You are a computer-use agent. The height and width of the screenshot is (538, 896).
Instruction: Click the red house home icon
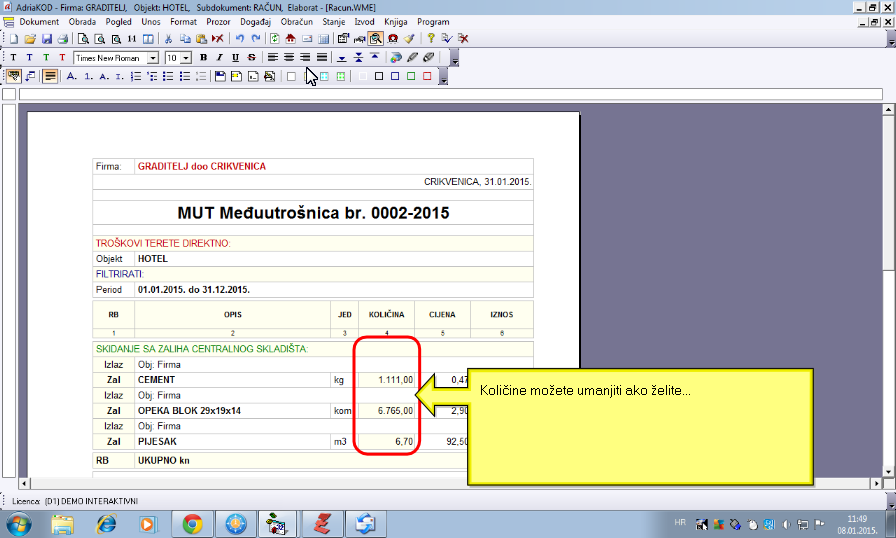[x=291, y=39]
